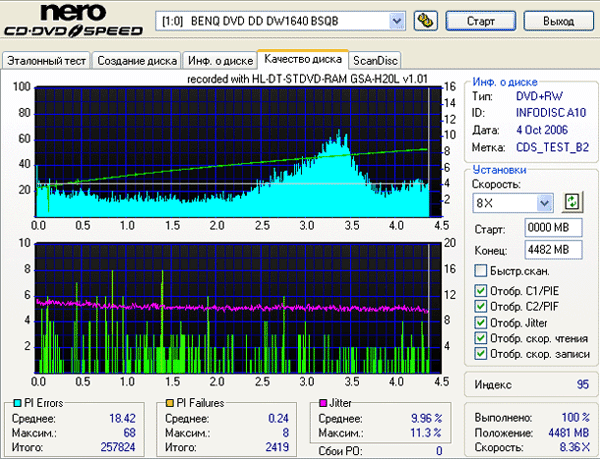Disable Отобр. скор. чтения checkbox

click(481, 339)
